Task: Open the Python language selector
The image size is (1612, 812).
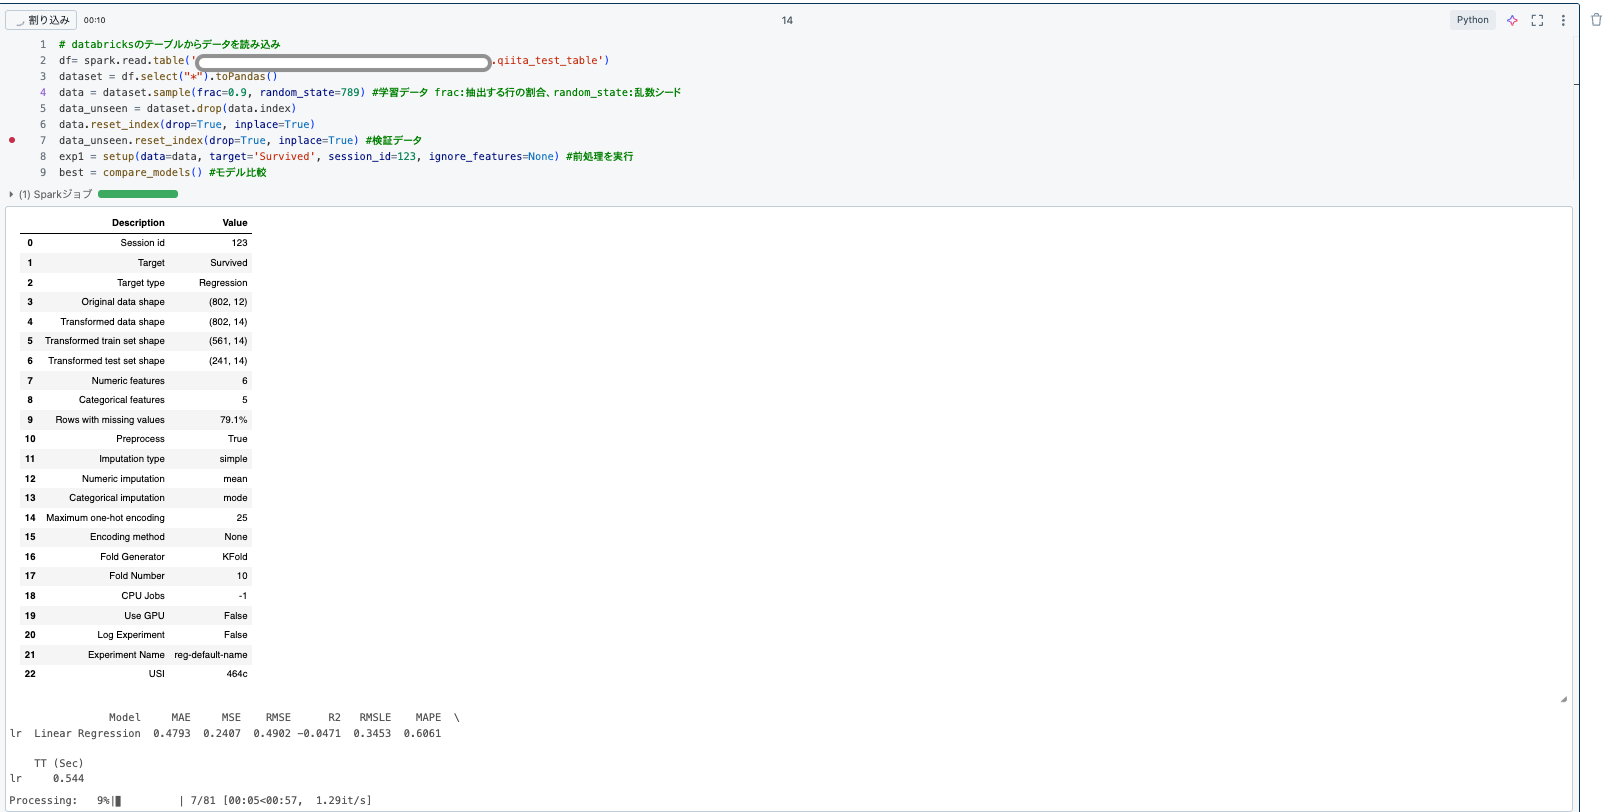Action: (x=1472, y=20)
